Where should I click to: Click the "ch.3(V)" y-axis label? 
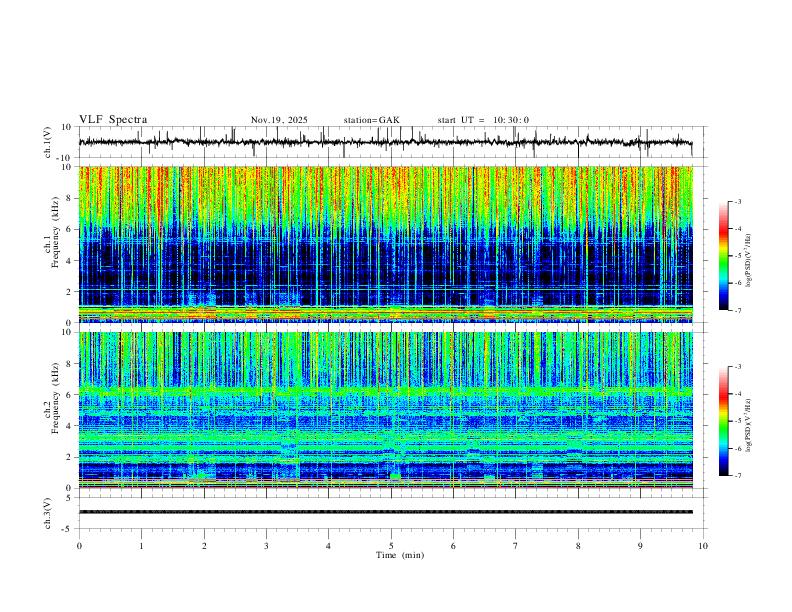tap(48, 513)
